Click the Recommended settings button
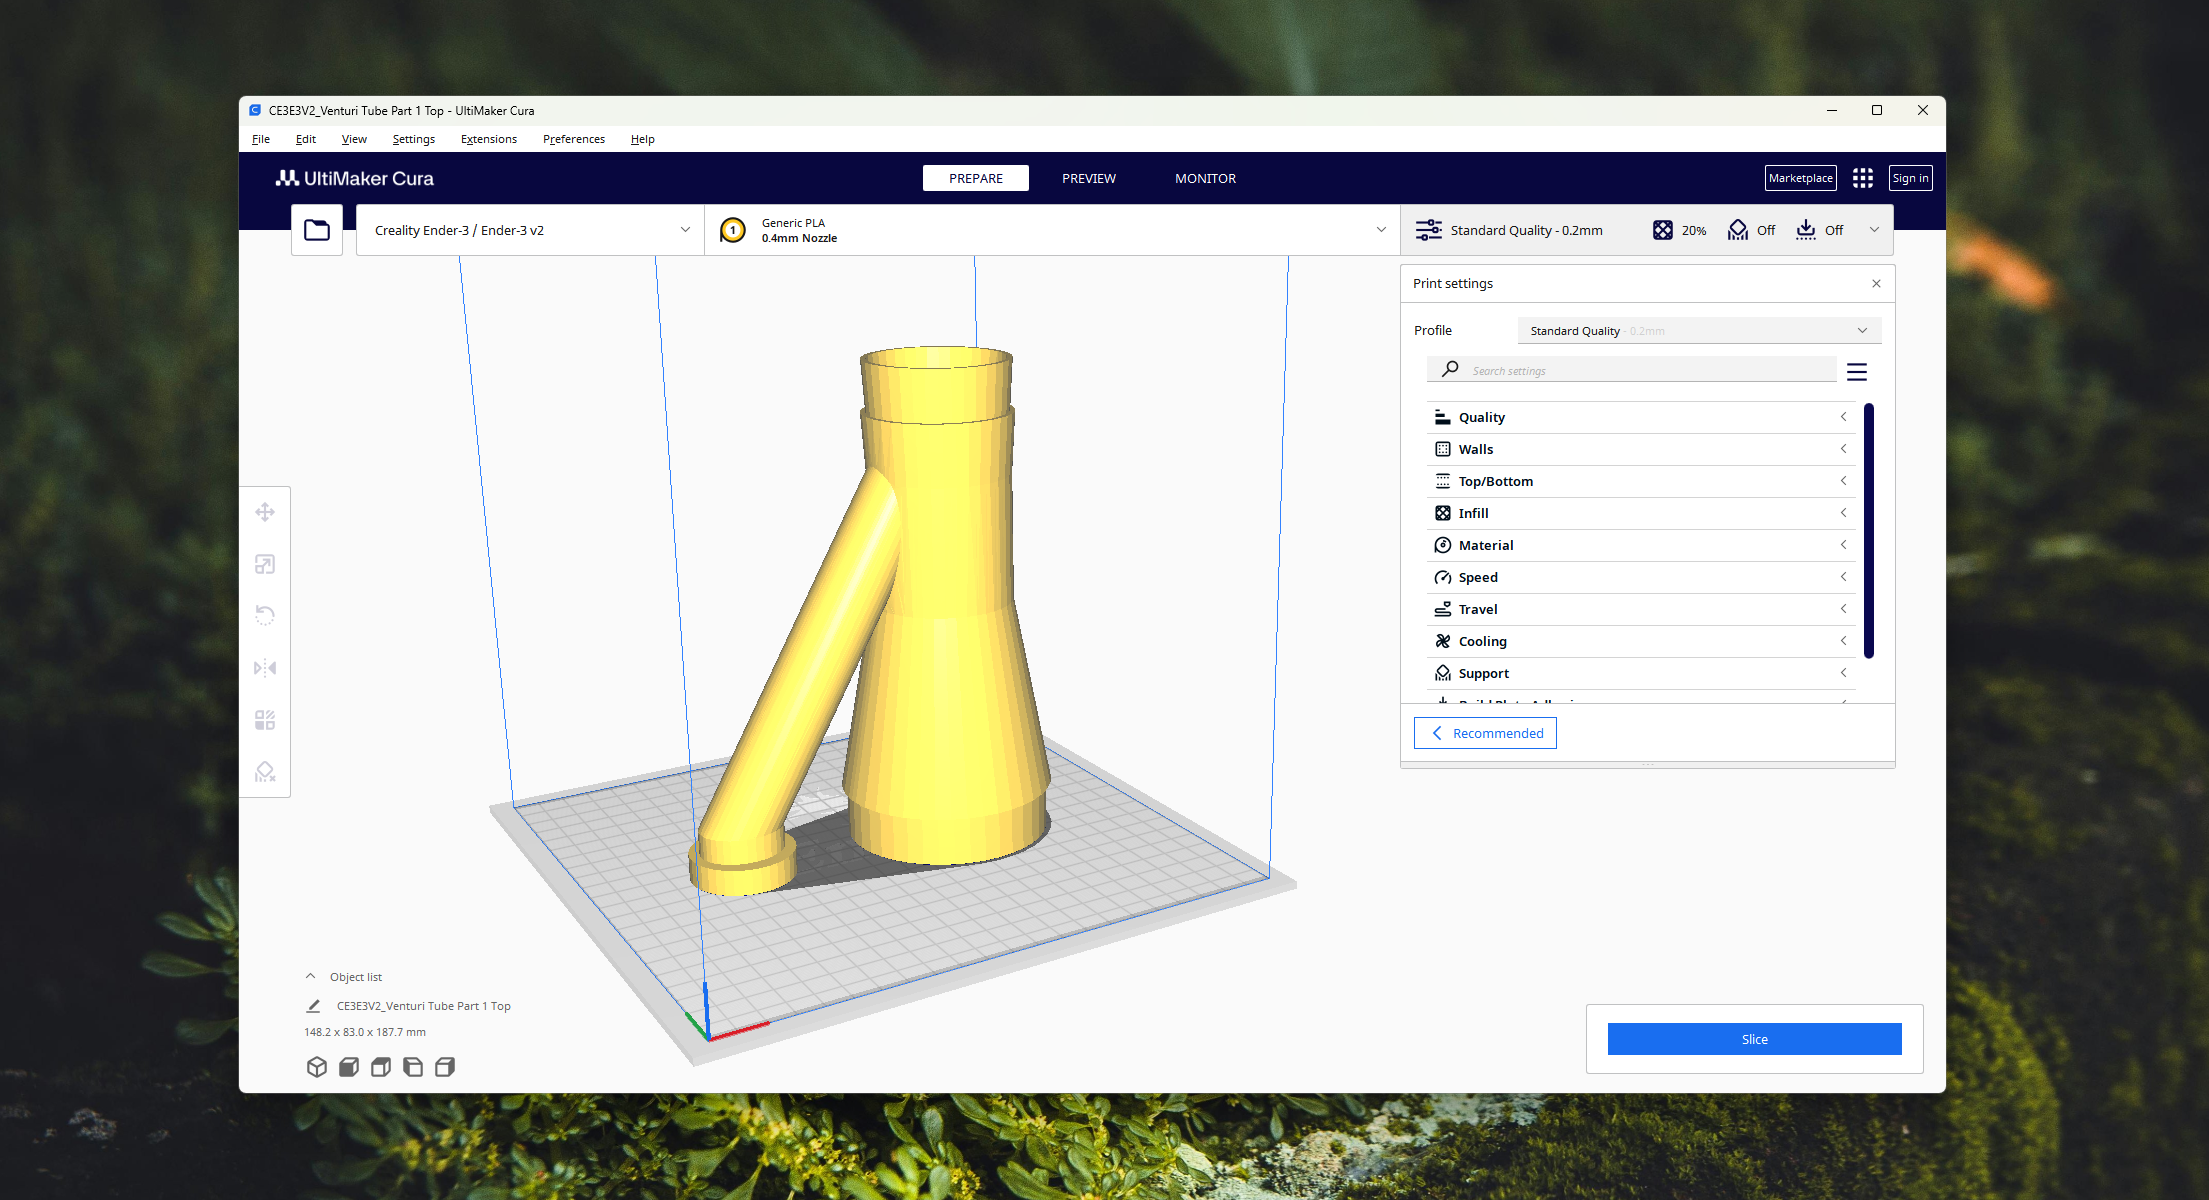 pyautogui.click(x=1485, y=733)
